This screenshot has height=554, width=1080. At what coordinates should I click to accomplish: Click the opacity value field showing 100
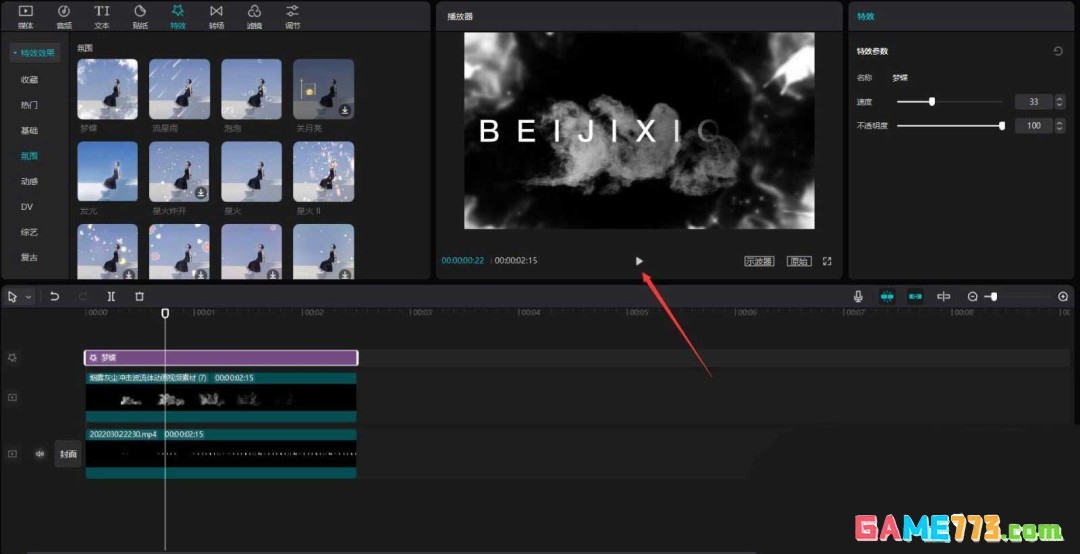1033,126
